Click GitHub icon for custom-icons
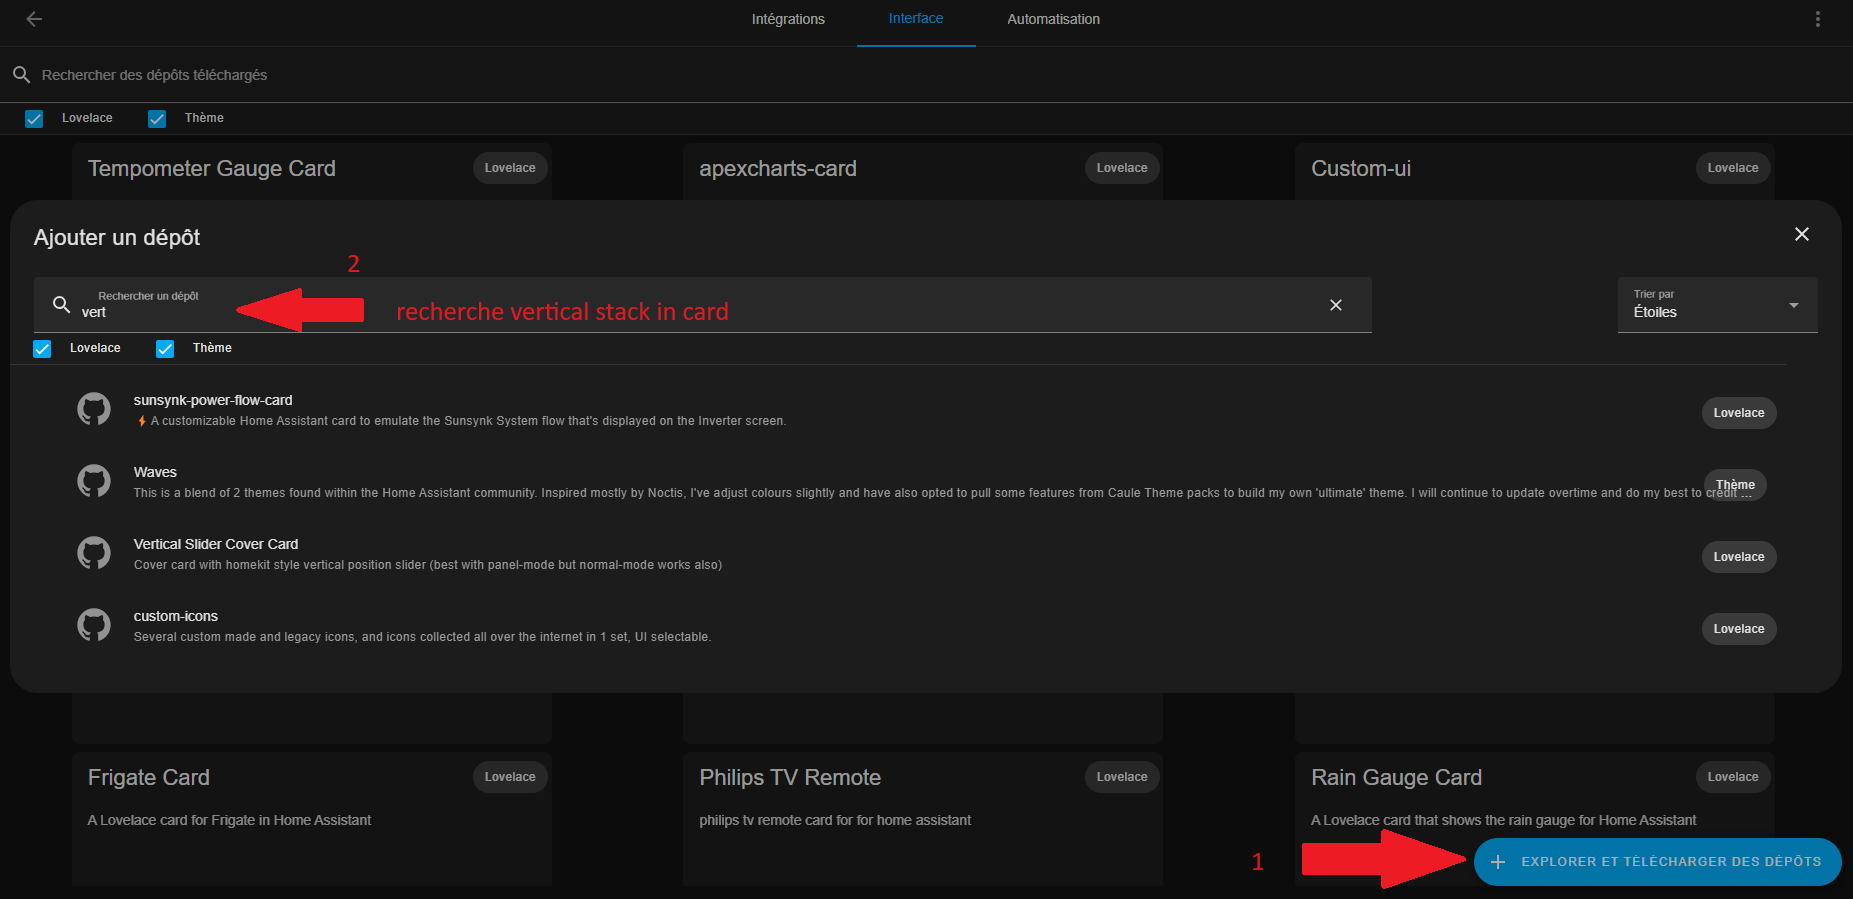Image resolution: width=1853 pixels, height=899 pixels. 94,625
